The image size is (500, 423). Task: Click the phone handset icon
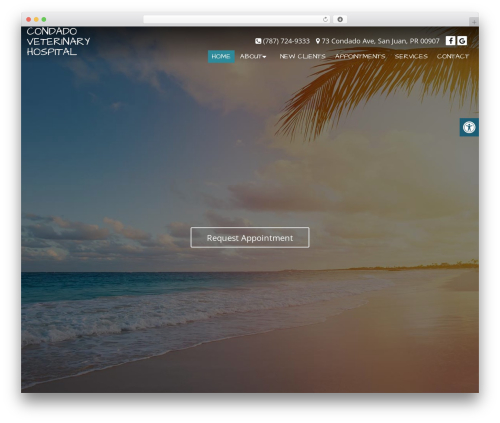pos(258,41)
